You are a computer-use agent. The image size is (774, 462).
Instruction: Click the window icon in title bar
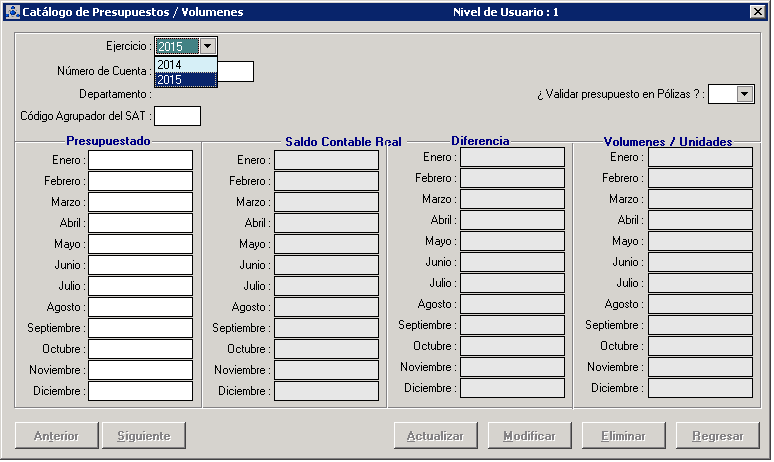[x=13, y=12]
